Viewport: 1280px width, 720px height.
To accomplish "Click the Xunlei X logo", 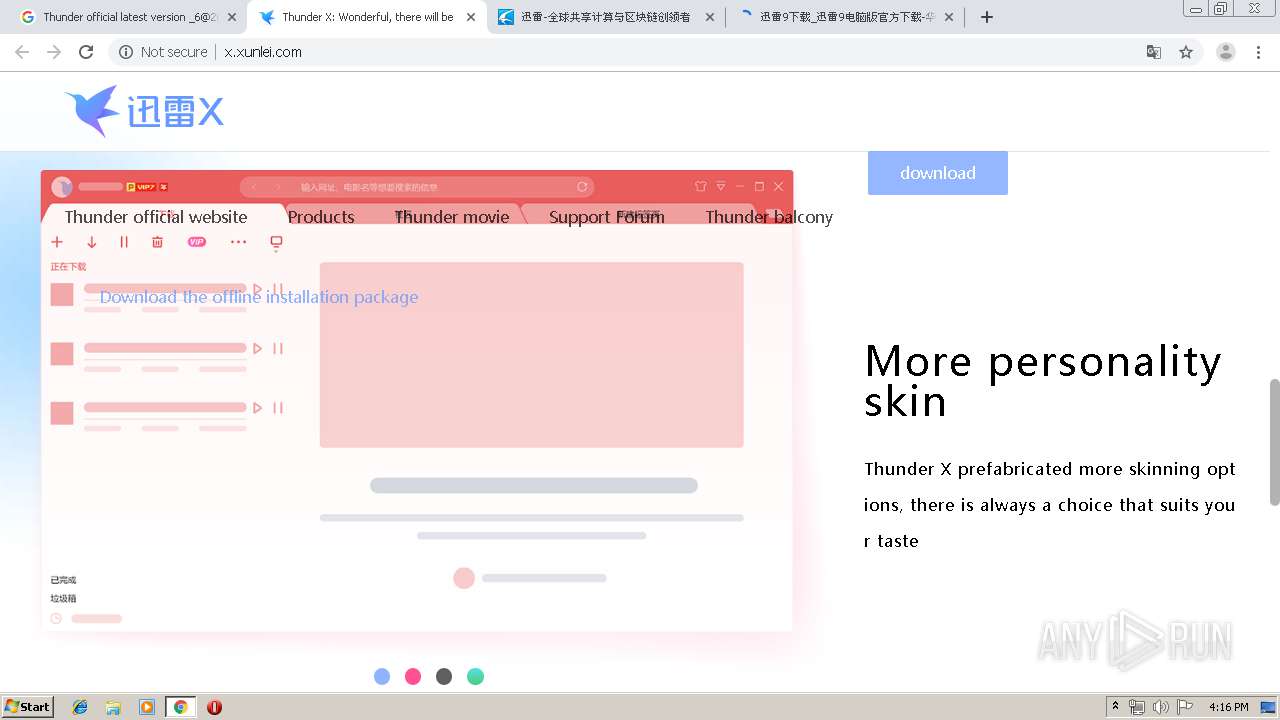I will [x=144, y=111].
